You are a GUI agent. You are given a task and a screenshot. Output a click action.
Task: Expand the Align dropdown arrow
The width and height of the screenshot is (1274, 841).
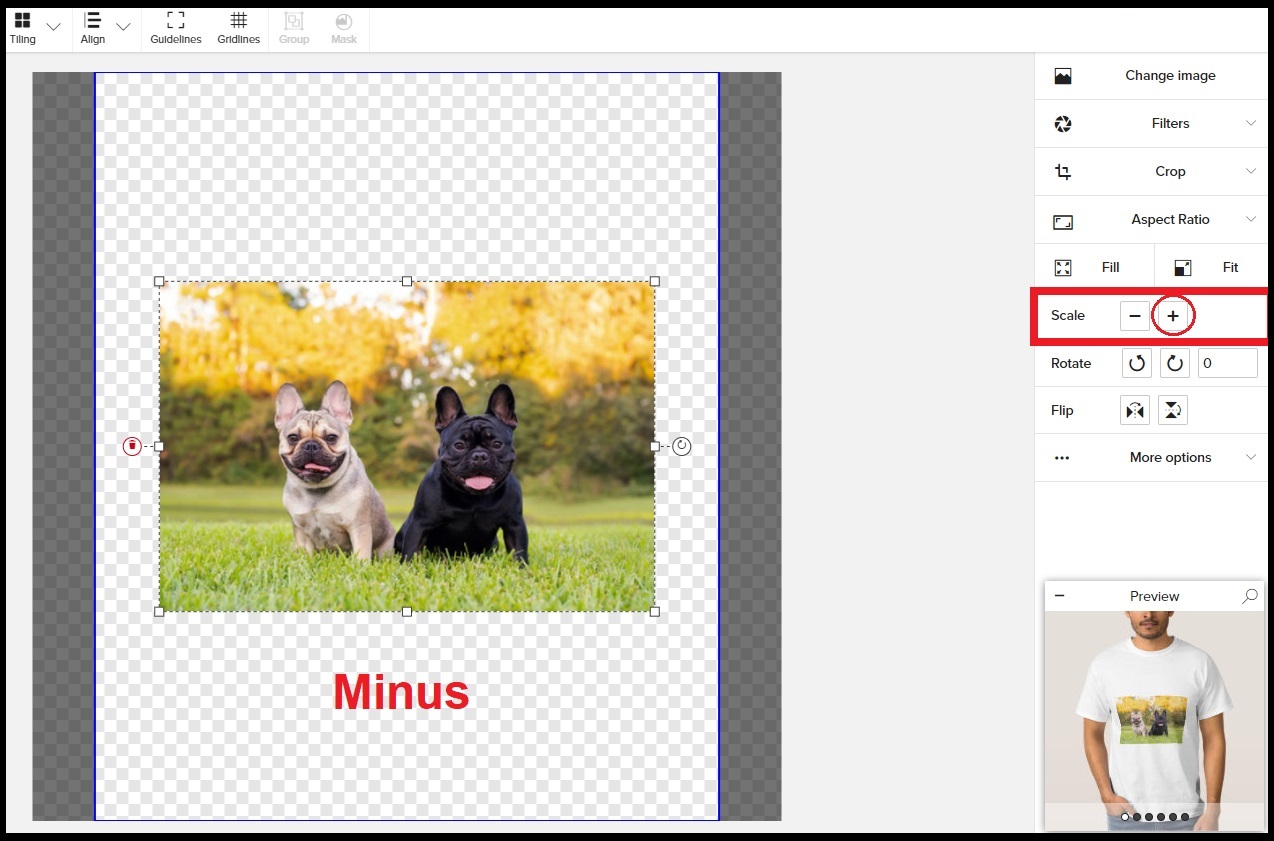click(124, 27)
